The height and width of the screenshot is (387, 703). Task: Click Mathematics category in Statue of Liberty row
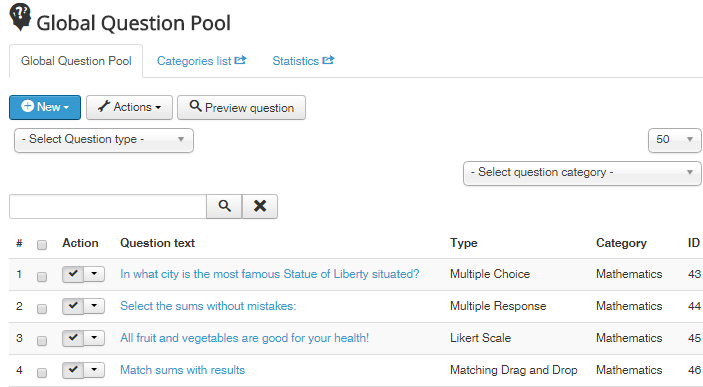pos(629,274)
